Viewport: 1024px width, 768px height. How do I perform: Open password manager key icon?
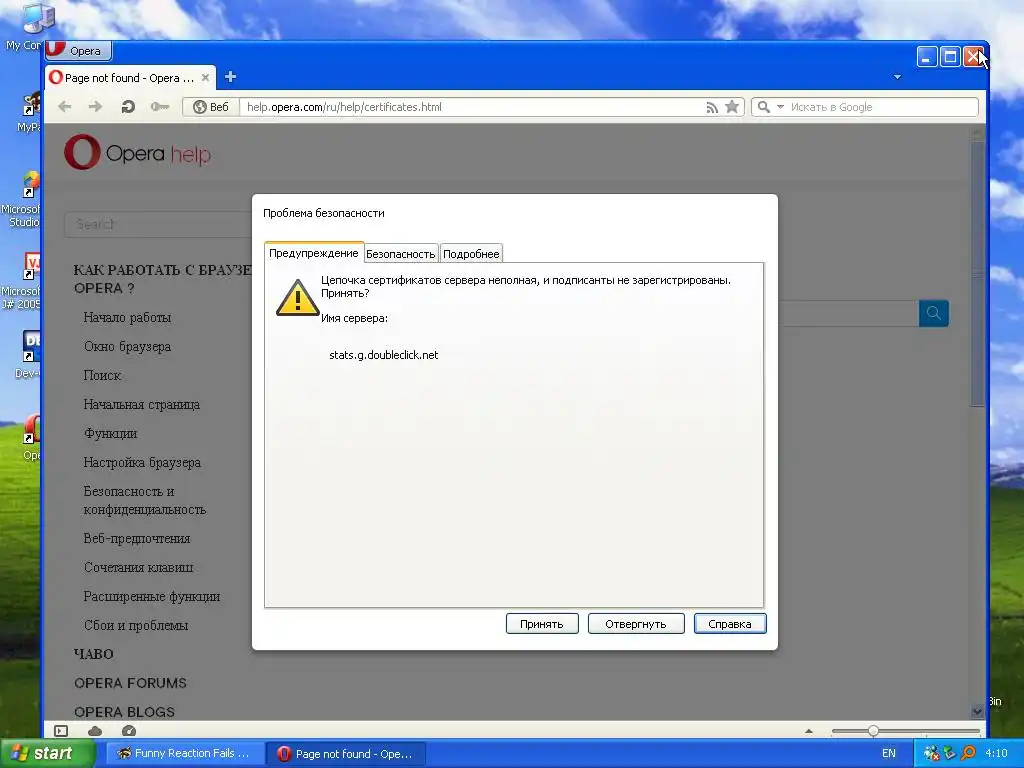(x=160, y=106)
